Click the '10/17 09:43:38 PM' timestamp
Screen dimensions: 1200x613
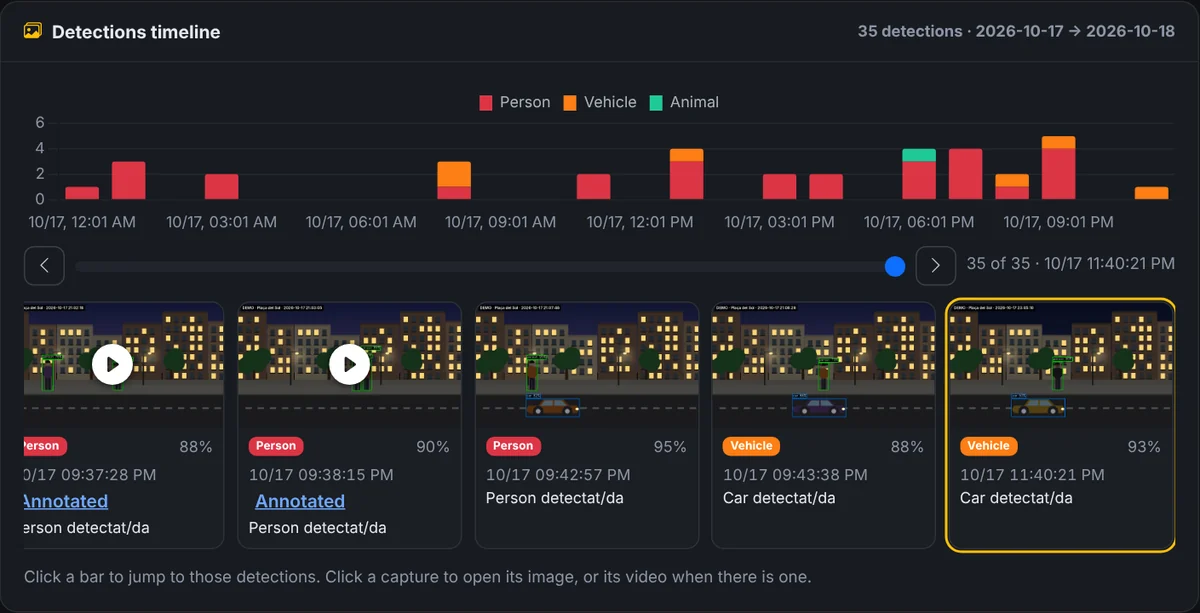[795, 474]
